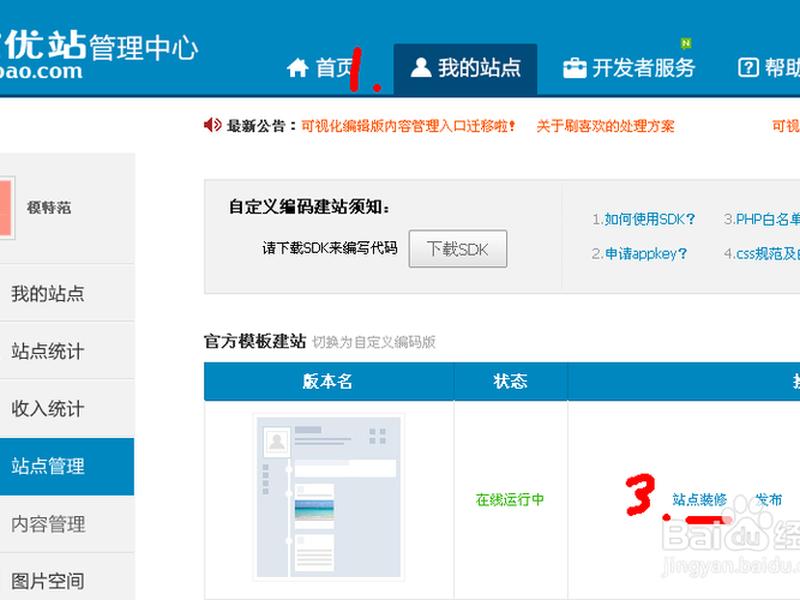Image resolution: width=800 pixels, height=600 pixels.
Task: Click the green new badge icon
Action: coord(686,44)
